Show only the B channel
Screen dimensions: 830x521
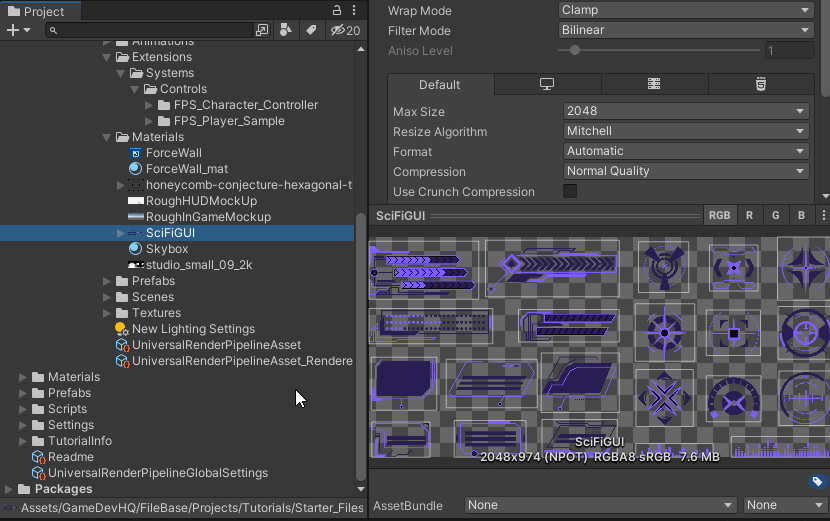point(801,215)
